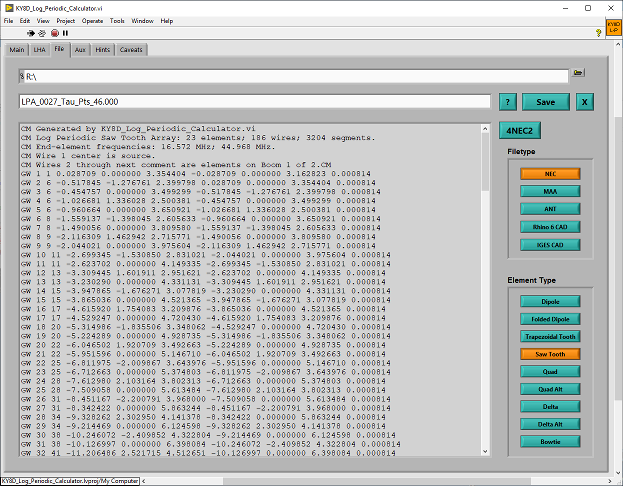Click the Run arrow toolbar icon
This screenshot has width=623, height=486.
pyautogui.click(x=31, y=33)
